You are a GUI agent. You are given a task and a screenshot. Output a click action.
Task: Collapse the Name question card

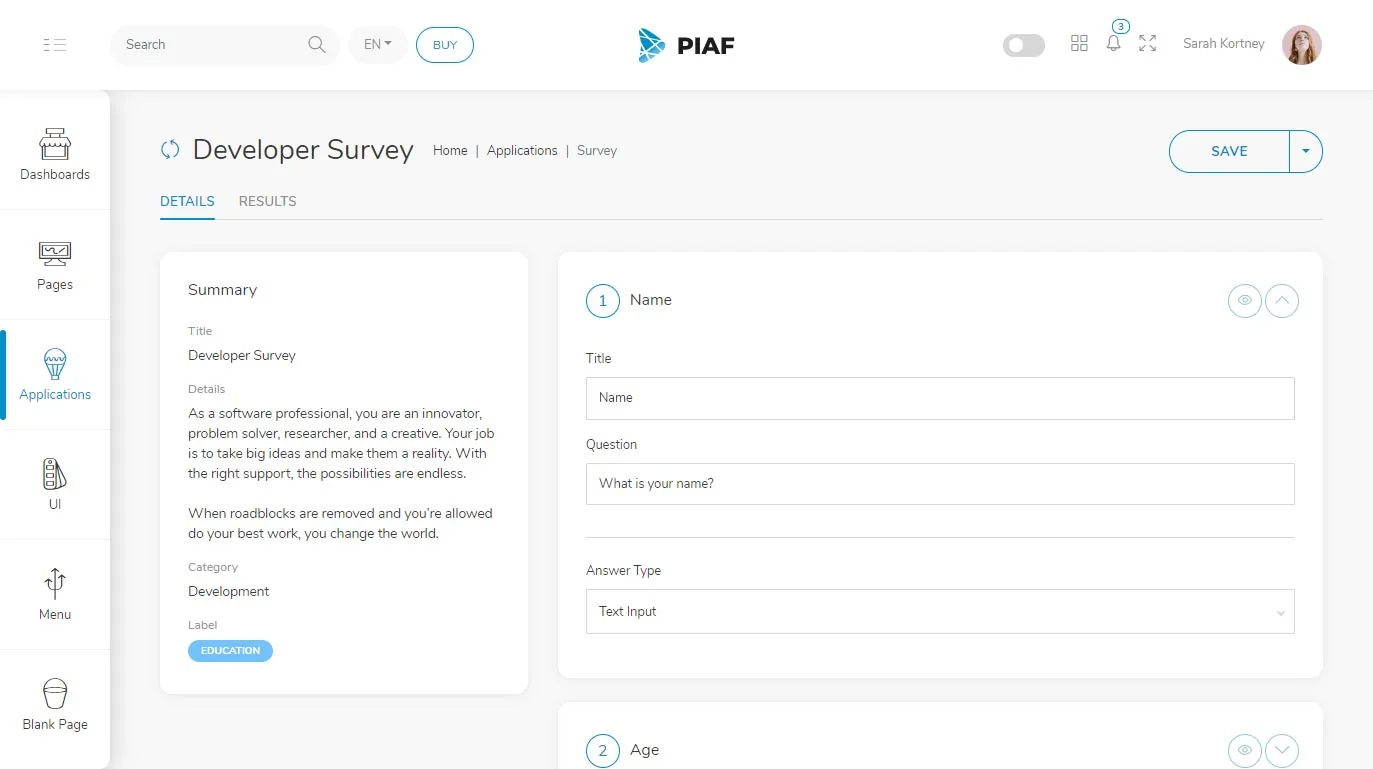point(1282,300)
